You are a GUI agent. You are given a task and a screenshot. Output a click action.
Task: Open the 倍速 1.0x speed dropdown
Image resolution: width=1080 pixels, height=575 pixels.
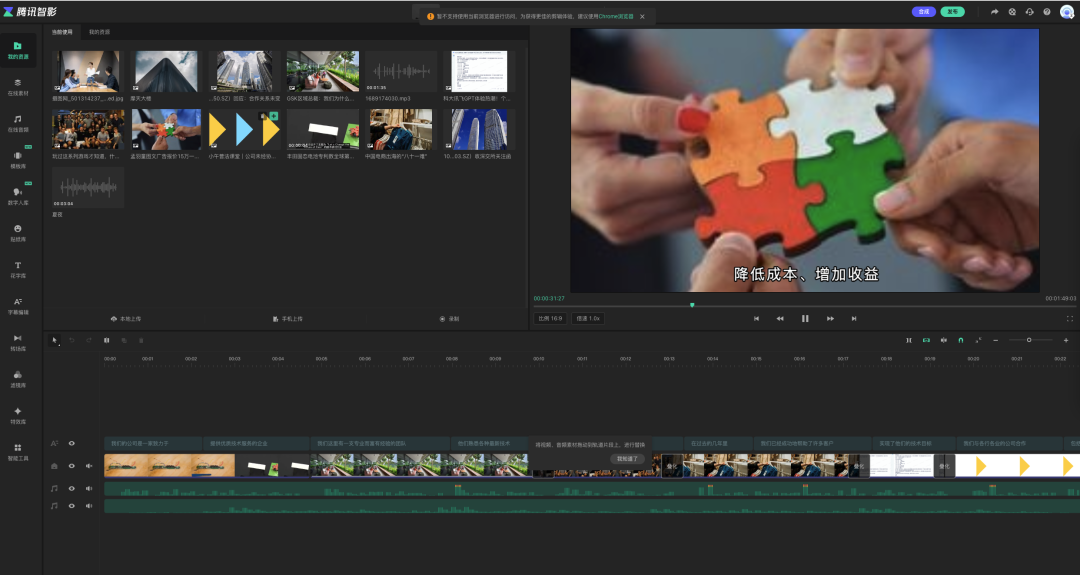(x=587, y=319)
